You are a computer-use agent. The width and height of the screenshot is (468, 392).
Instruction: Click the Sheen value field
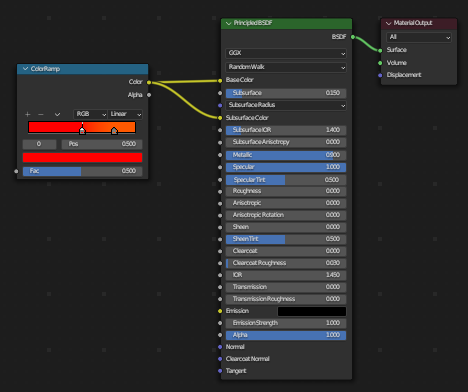pos(286,227)
